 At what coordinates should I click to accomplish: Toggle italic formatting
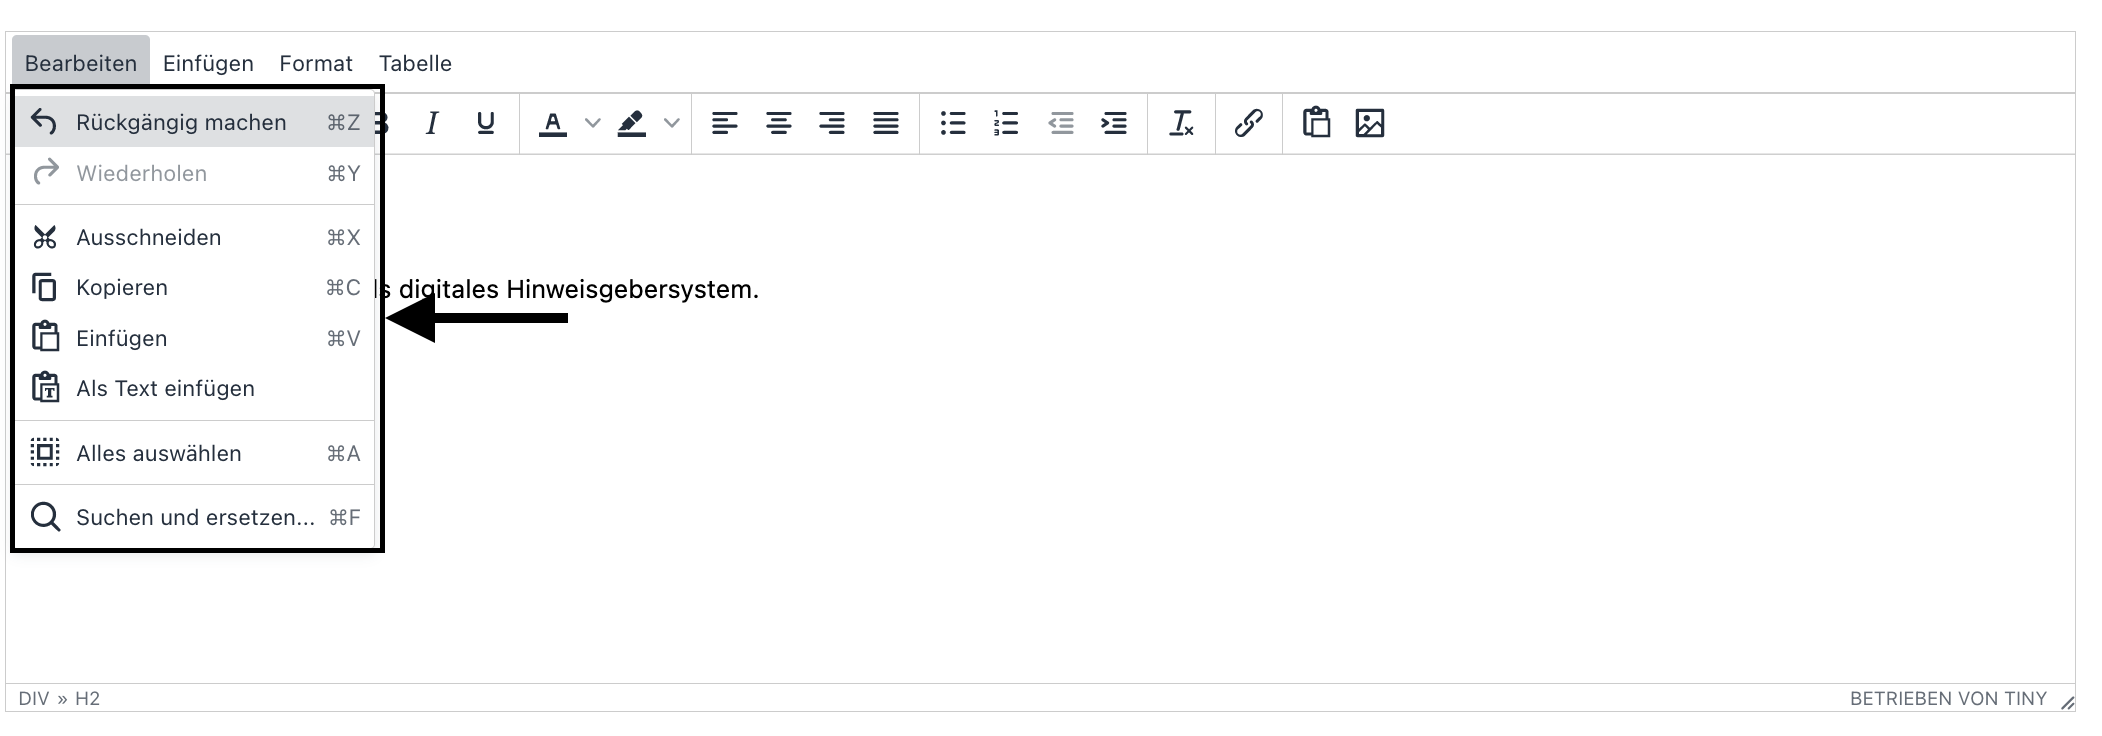tap(432, 123)
